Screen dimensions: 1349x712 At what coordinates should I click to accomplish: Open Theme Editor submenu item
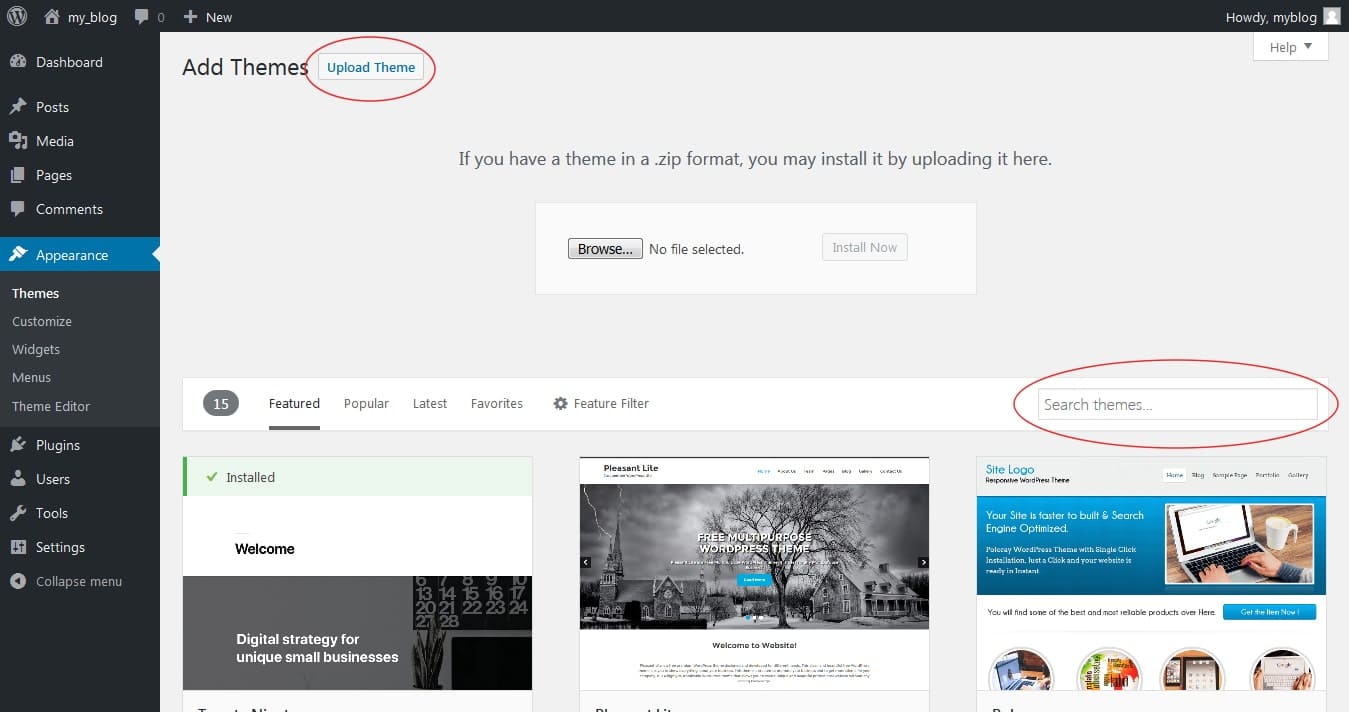coord(51,406)
